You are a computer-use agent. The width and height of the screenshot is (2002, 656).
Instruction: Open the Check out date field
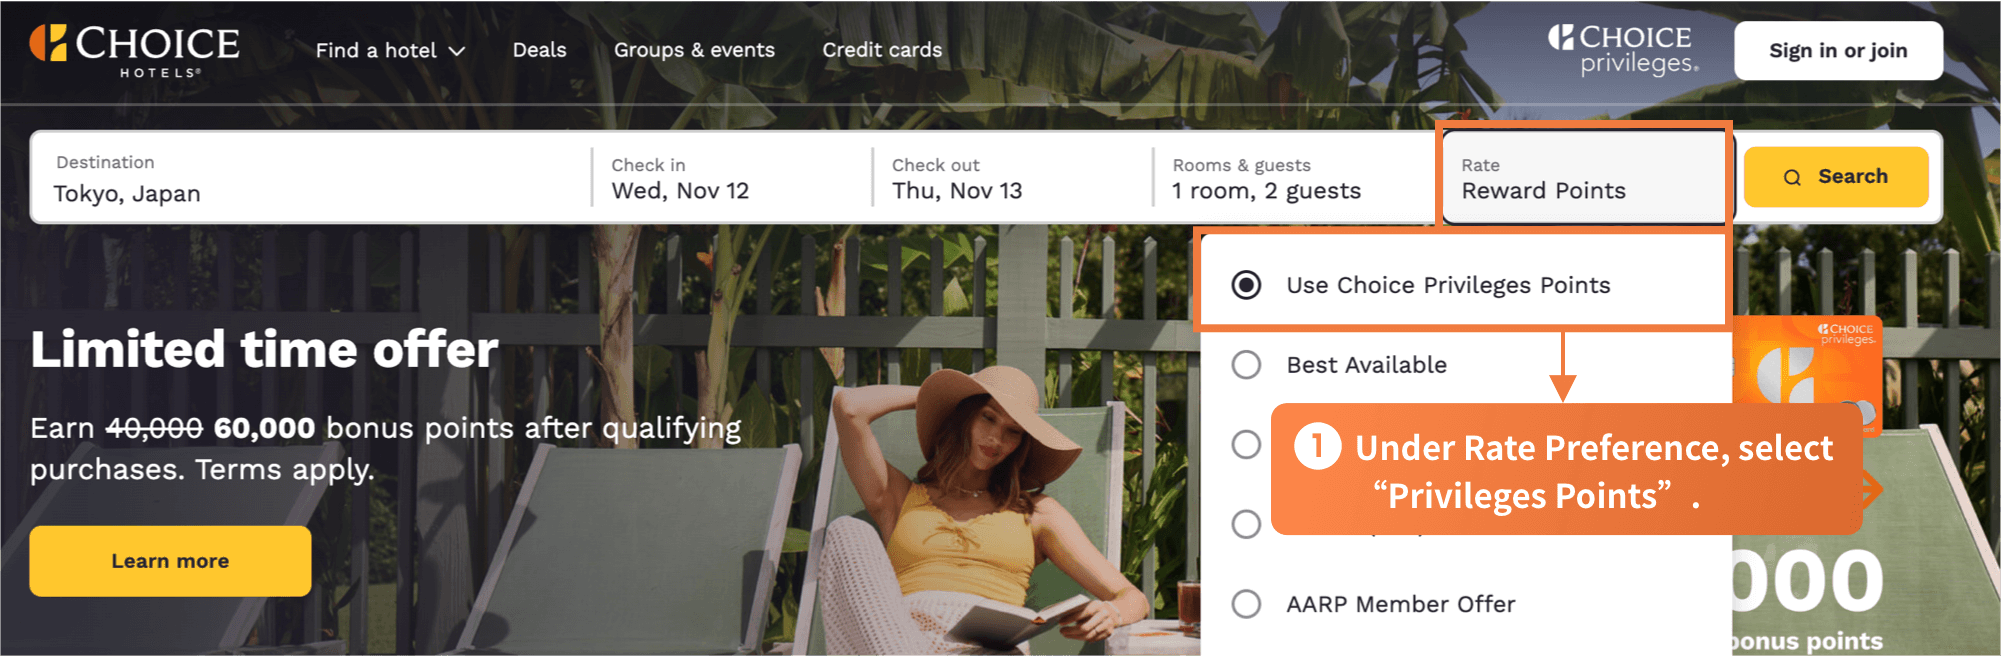tap(1012, 178)
